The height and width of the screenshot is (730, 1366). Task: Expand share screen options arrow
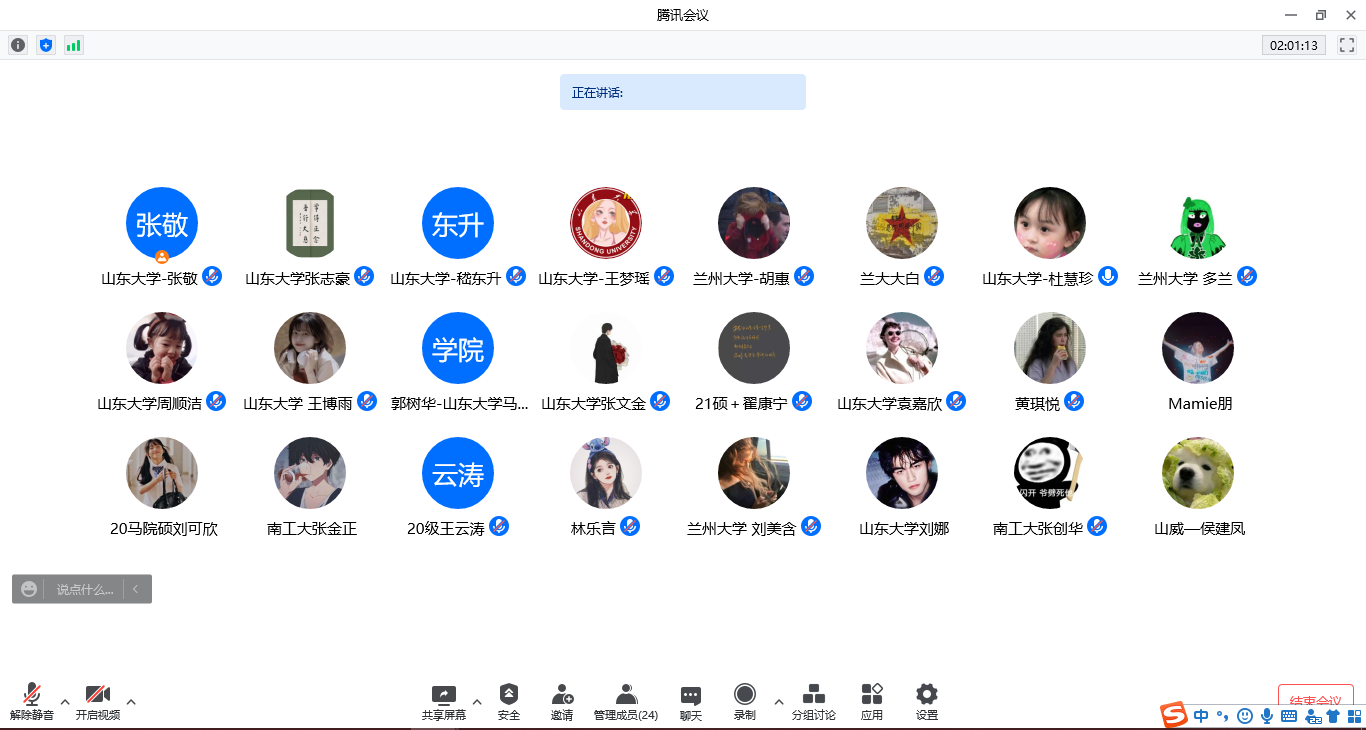point(477,701)
